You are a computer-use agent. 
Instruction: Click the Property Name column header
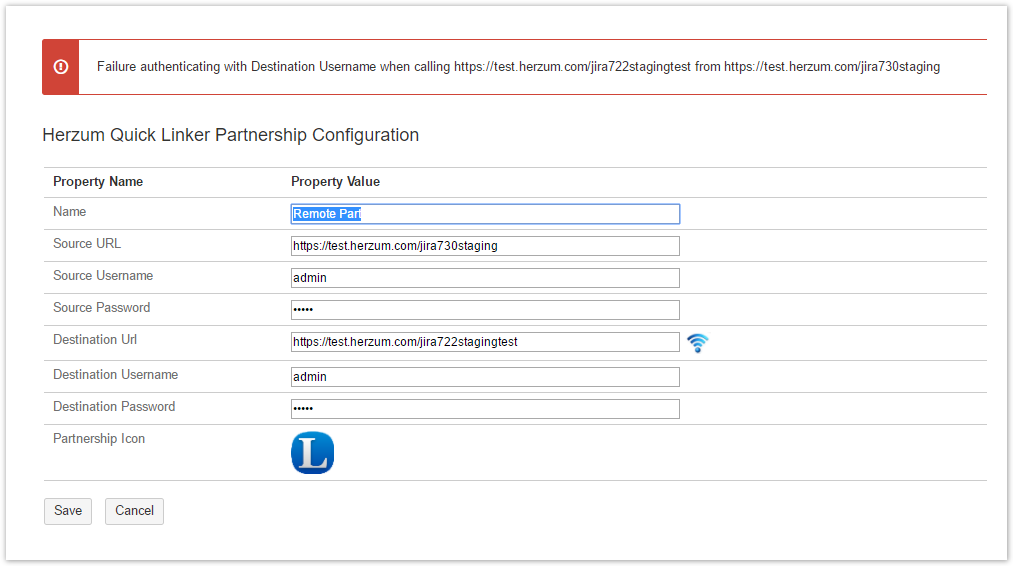pos(98,182)
